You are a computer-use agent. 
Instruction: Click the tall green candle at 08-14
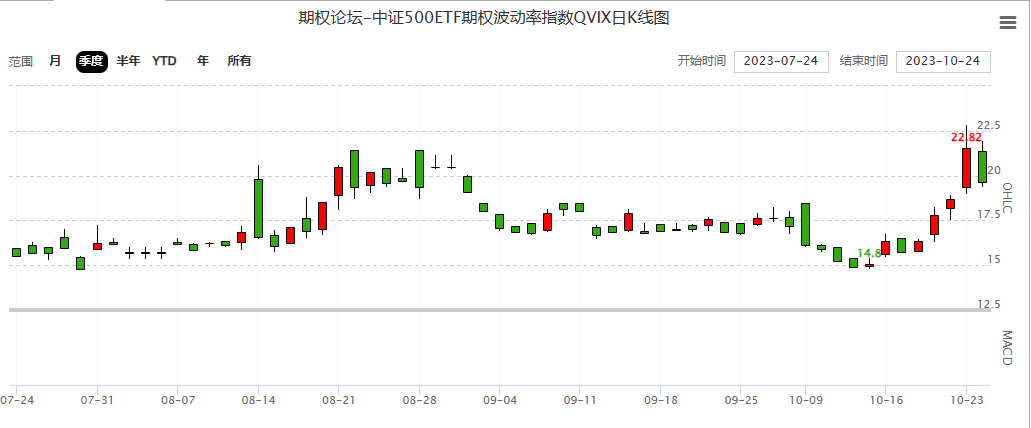click(258, 208)
